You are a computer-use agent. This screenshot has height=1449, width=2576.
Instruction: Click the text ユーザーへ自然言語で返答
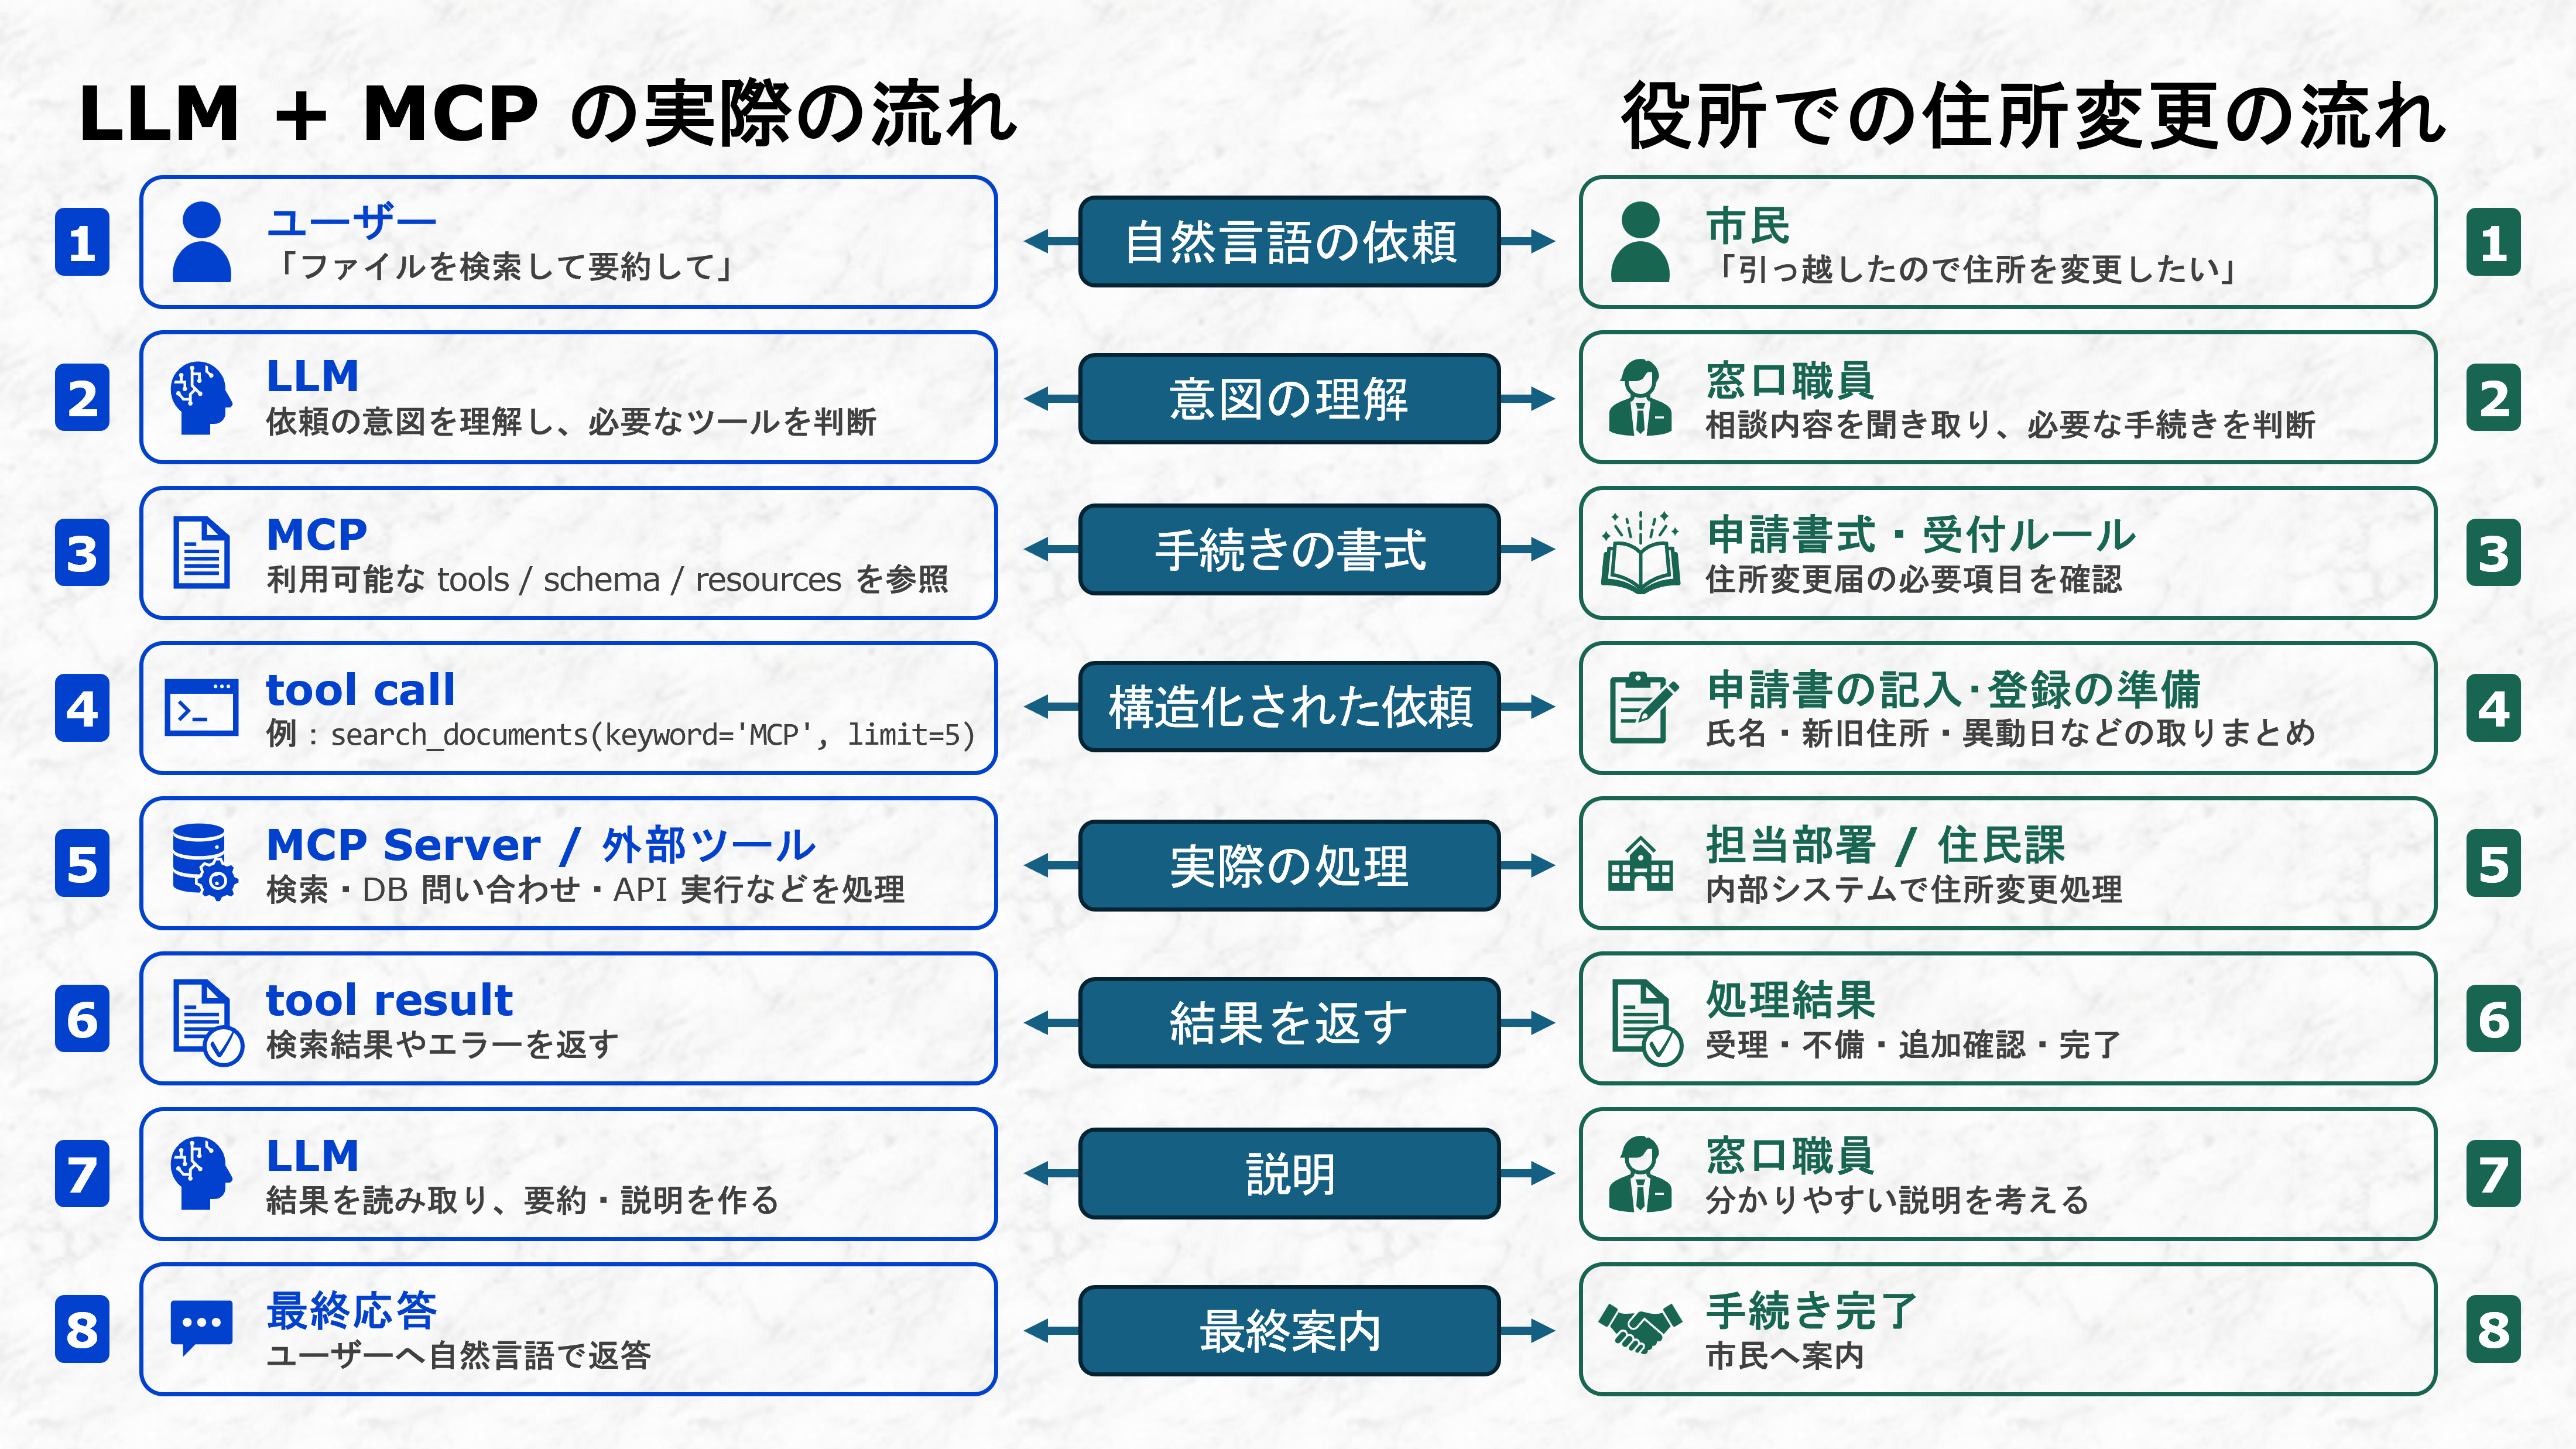coord(459,1356)
